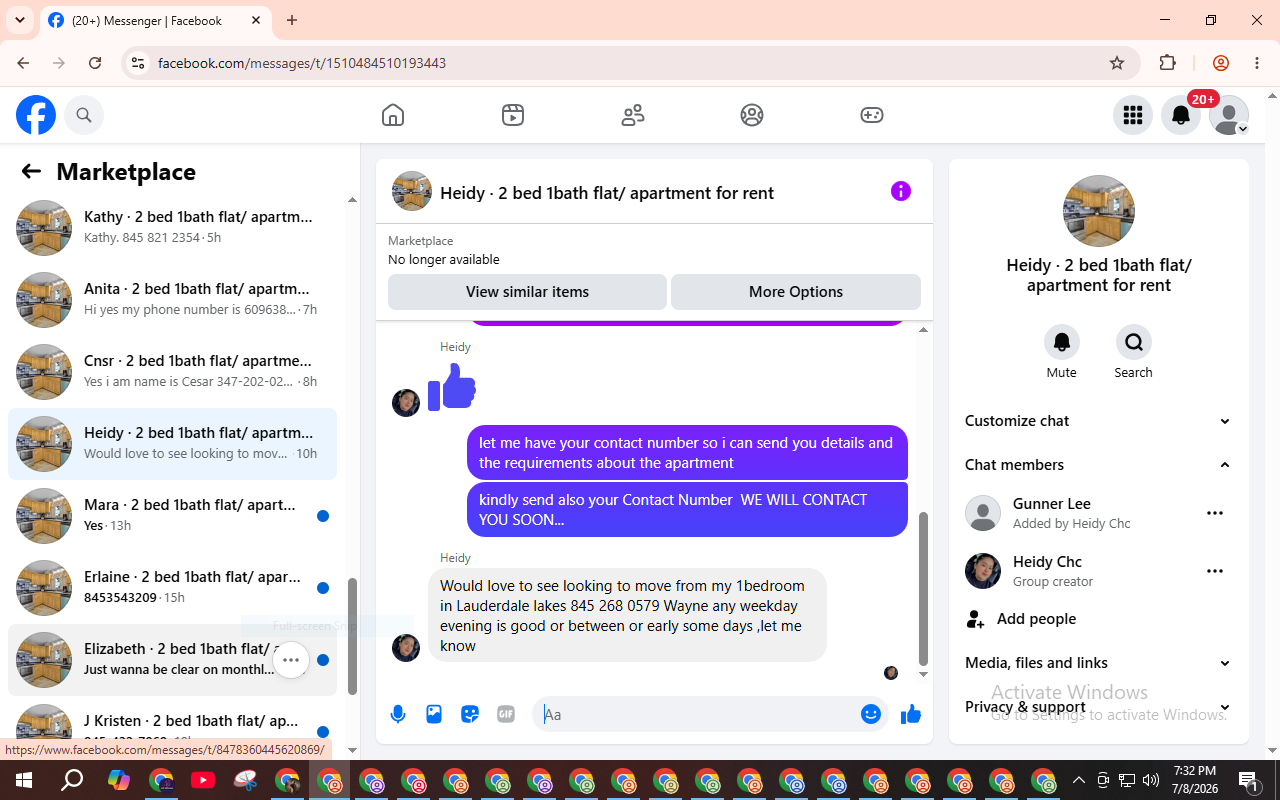Send a thumbs-up like from the composer
1280x800 pixels.
click(x=911, y=714)
